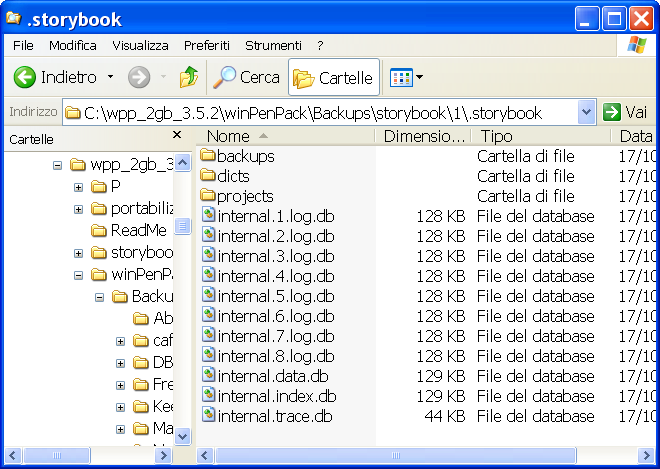Sort by the Nome column header

[285, 136]
